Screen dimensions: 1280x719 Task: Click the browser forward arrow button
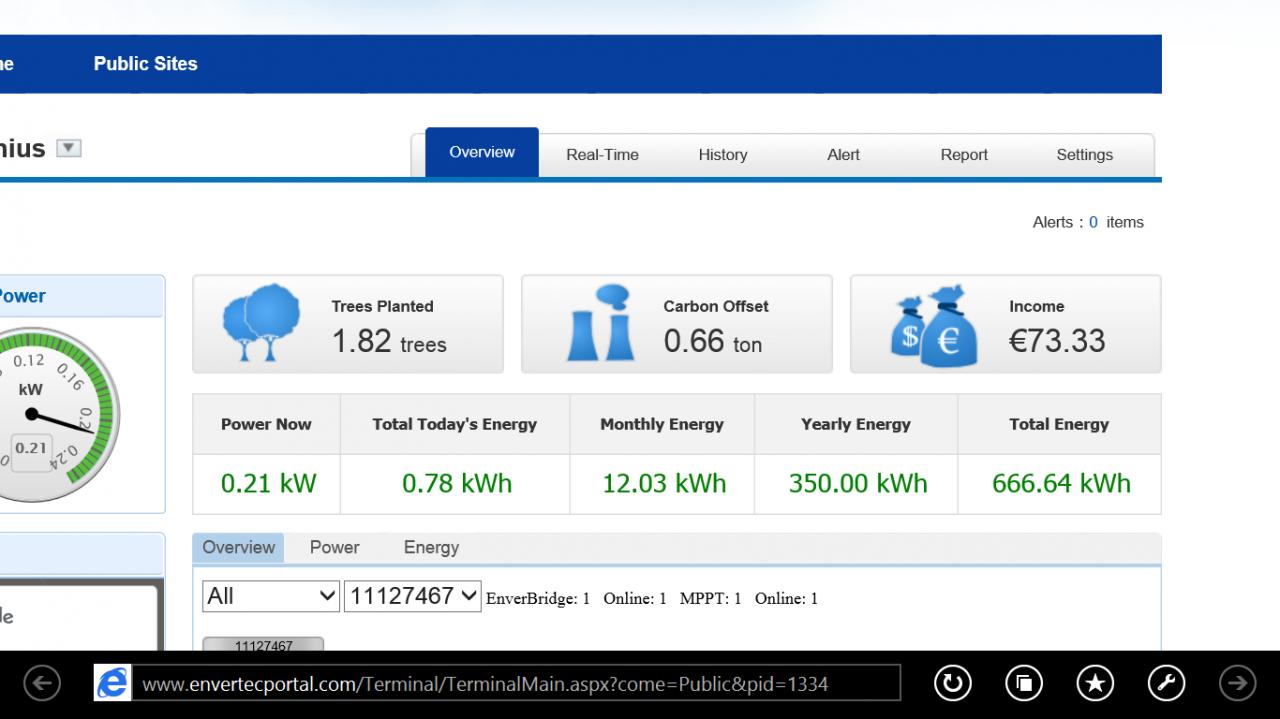point(1238,684)
